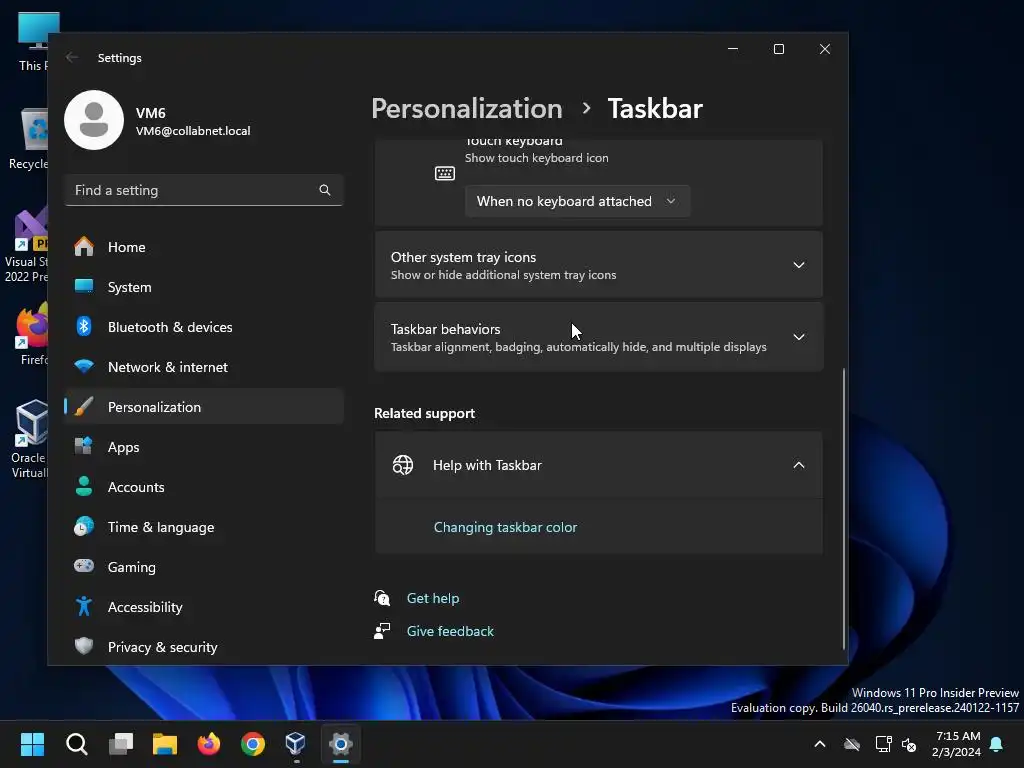Image resolution: width=1024 pixels, height=768 pixels.
Task: Launch File Explorer from the taskbar
Action: point(165,744)
